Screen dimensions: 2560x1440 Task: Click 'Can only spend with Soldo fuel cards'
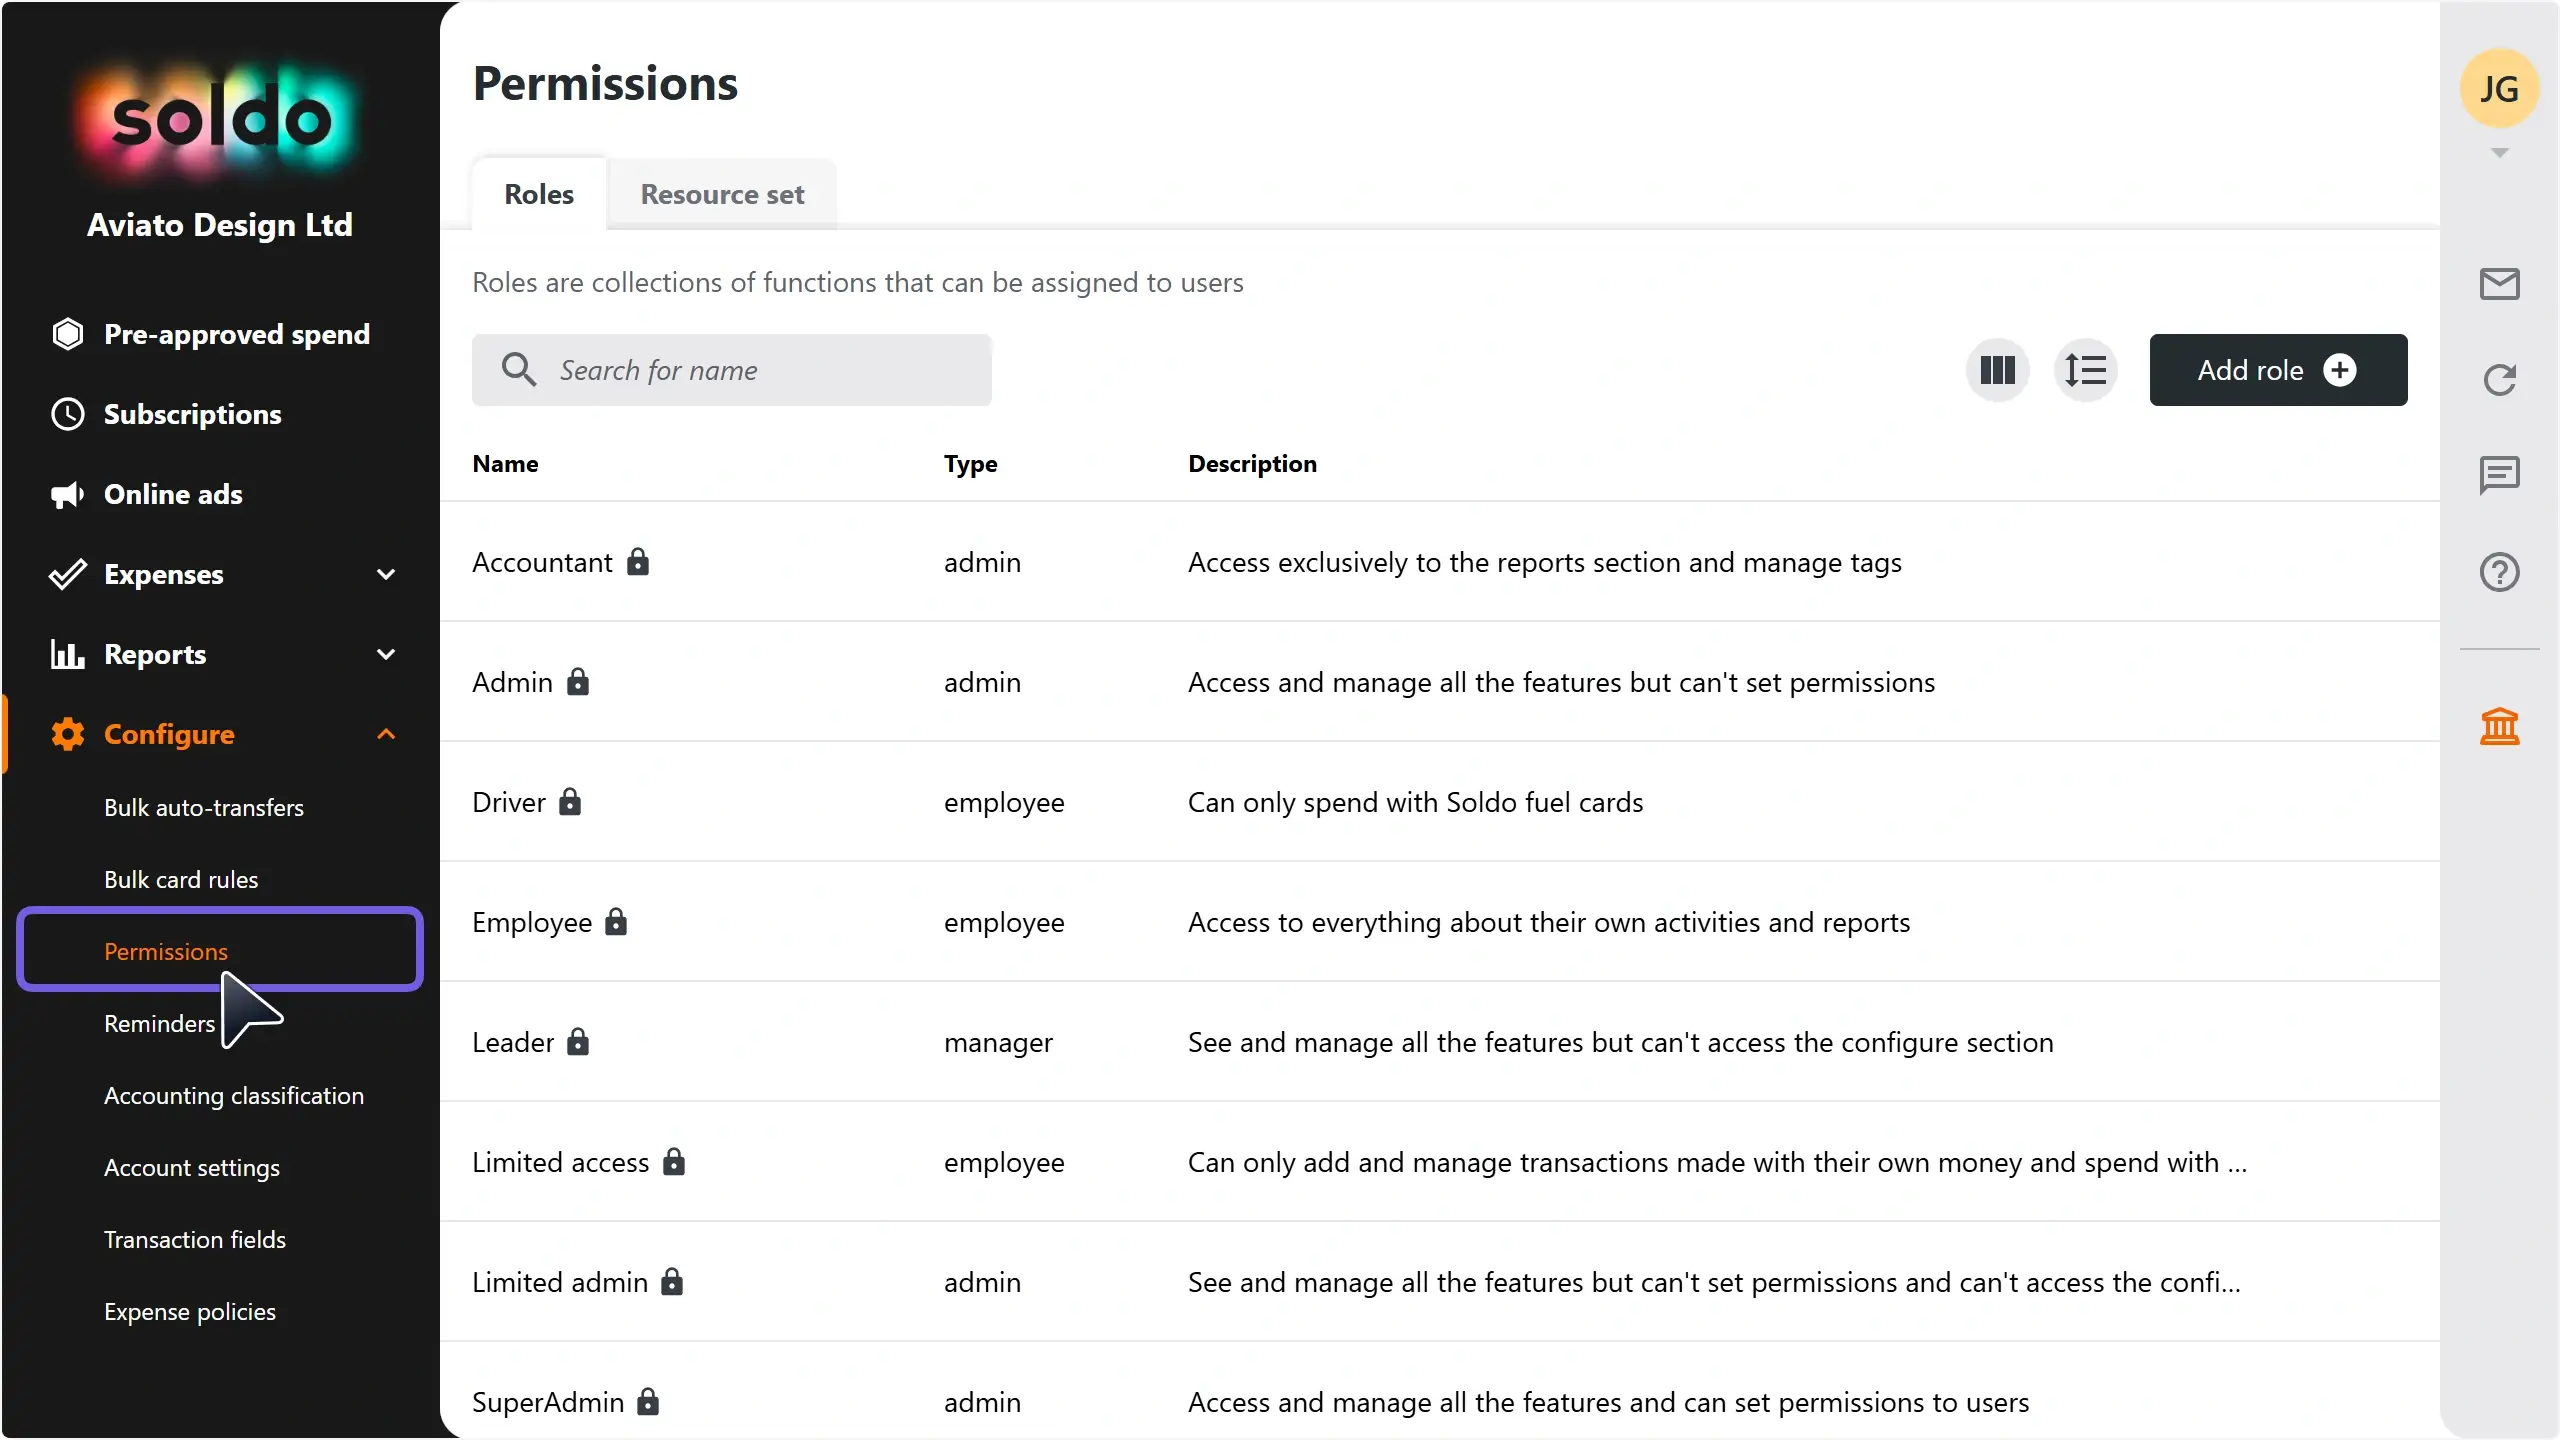tap(1415, 802)
